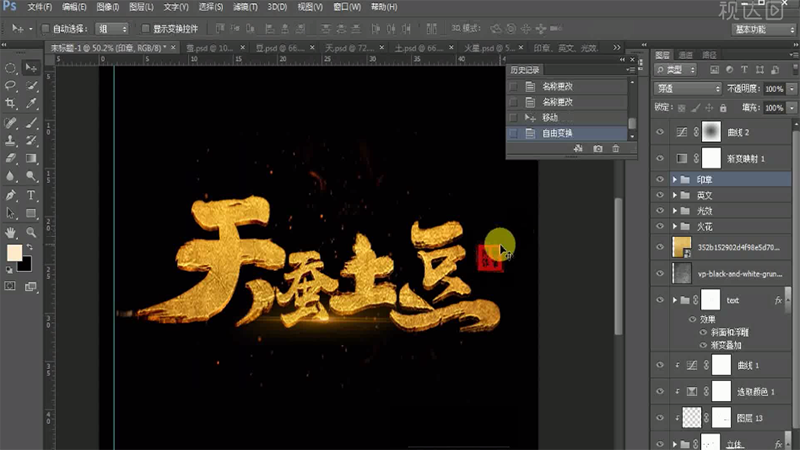Select the Lasso tool
The image size is (800, 450).
coord(10,86)
